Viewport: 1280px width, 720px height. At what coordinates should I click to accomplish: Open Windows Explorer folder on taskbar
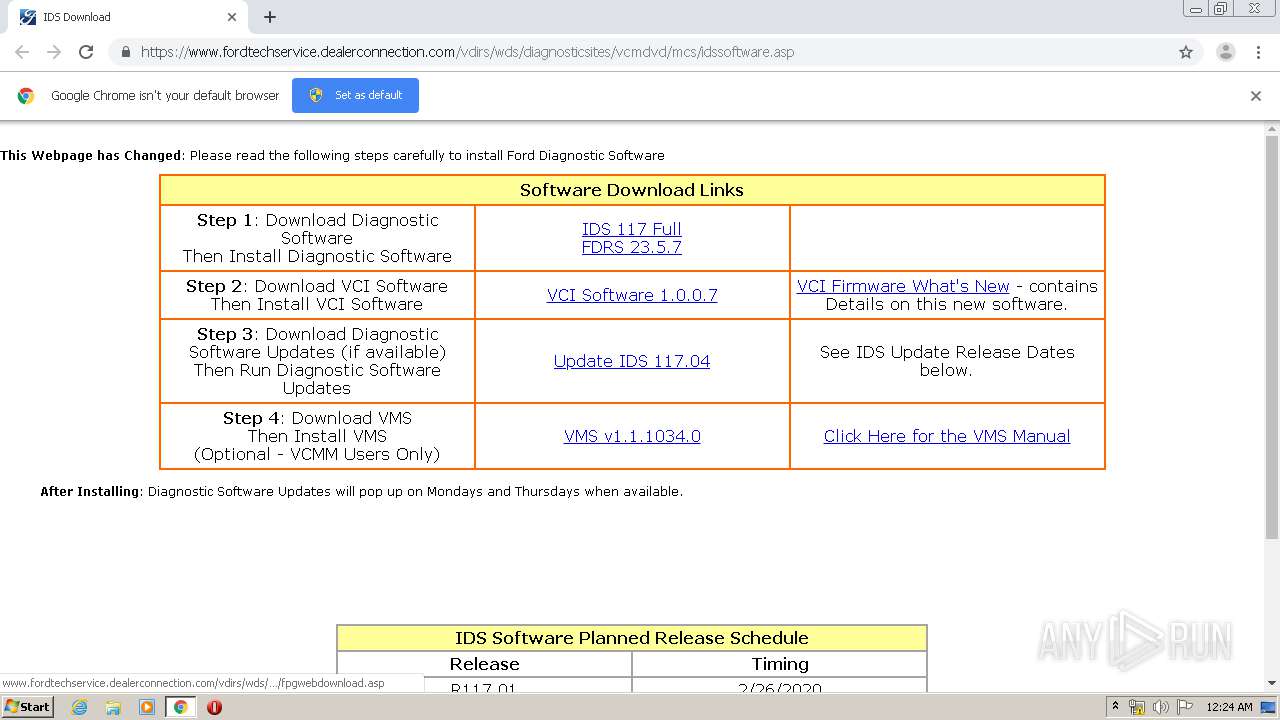click(113, 707)
